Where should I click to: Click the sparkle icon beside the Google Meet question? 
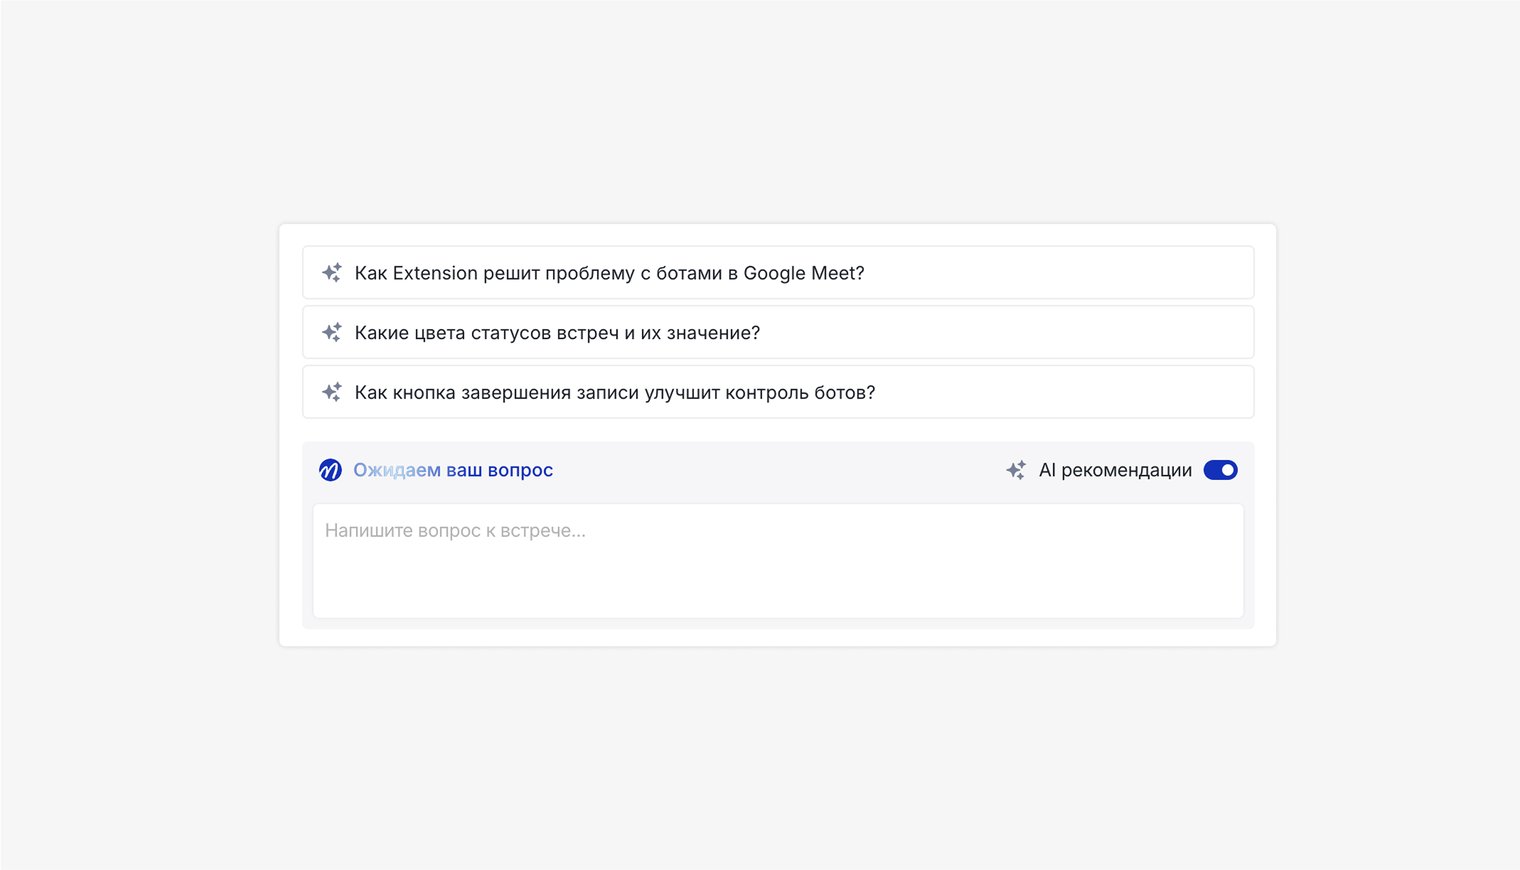(332, 273)
